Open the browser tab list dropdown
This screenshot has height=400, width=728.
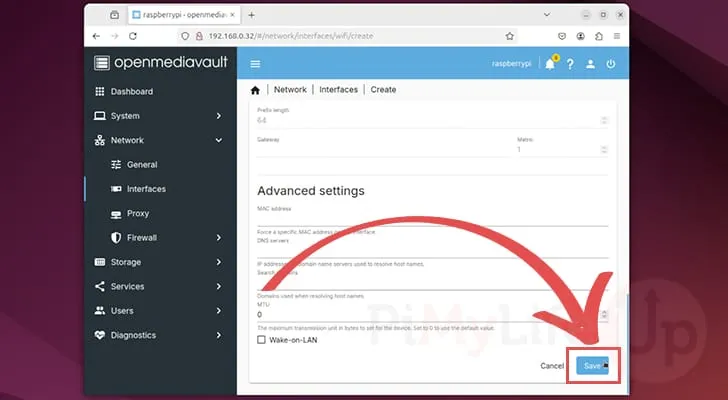click(547, 15)
